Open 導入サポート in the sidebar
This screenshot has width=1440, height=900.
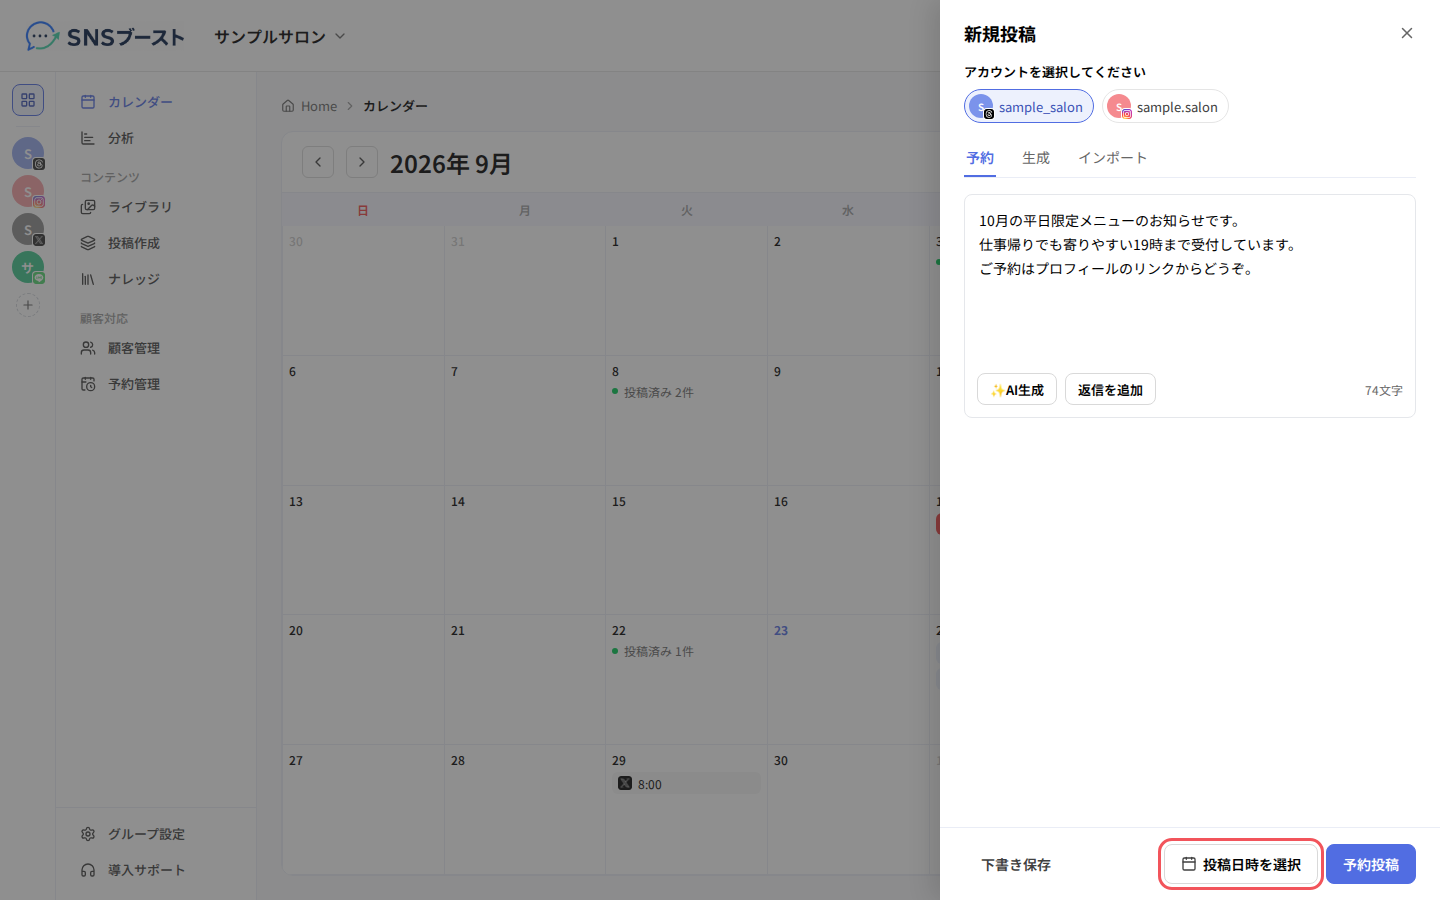tap(156, 870)
